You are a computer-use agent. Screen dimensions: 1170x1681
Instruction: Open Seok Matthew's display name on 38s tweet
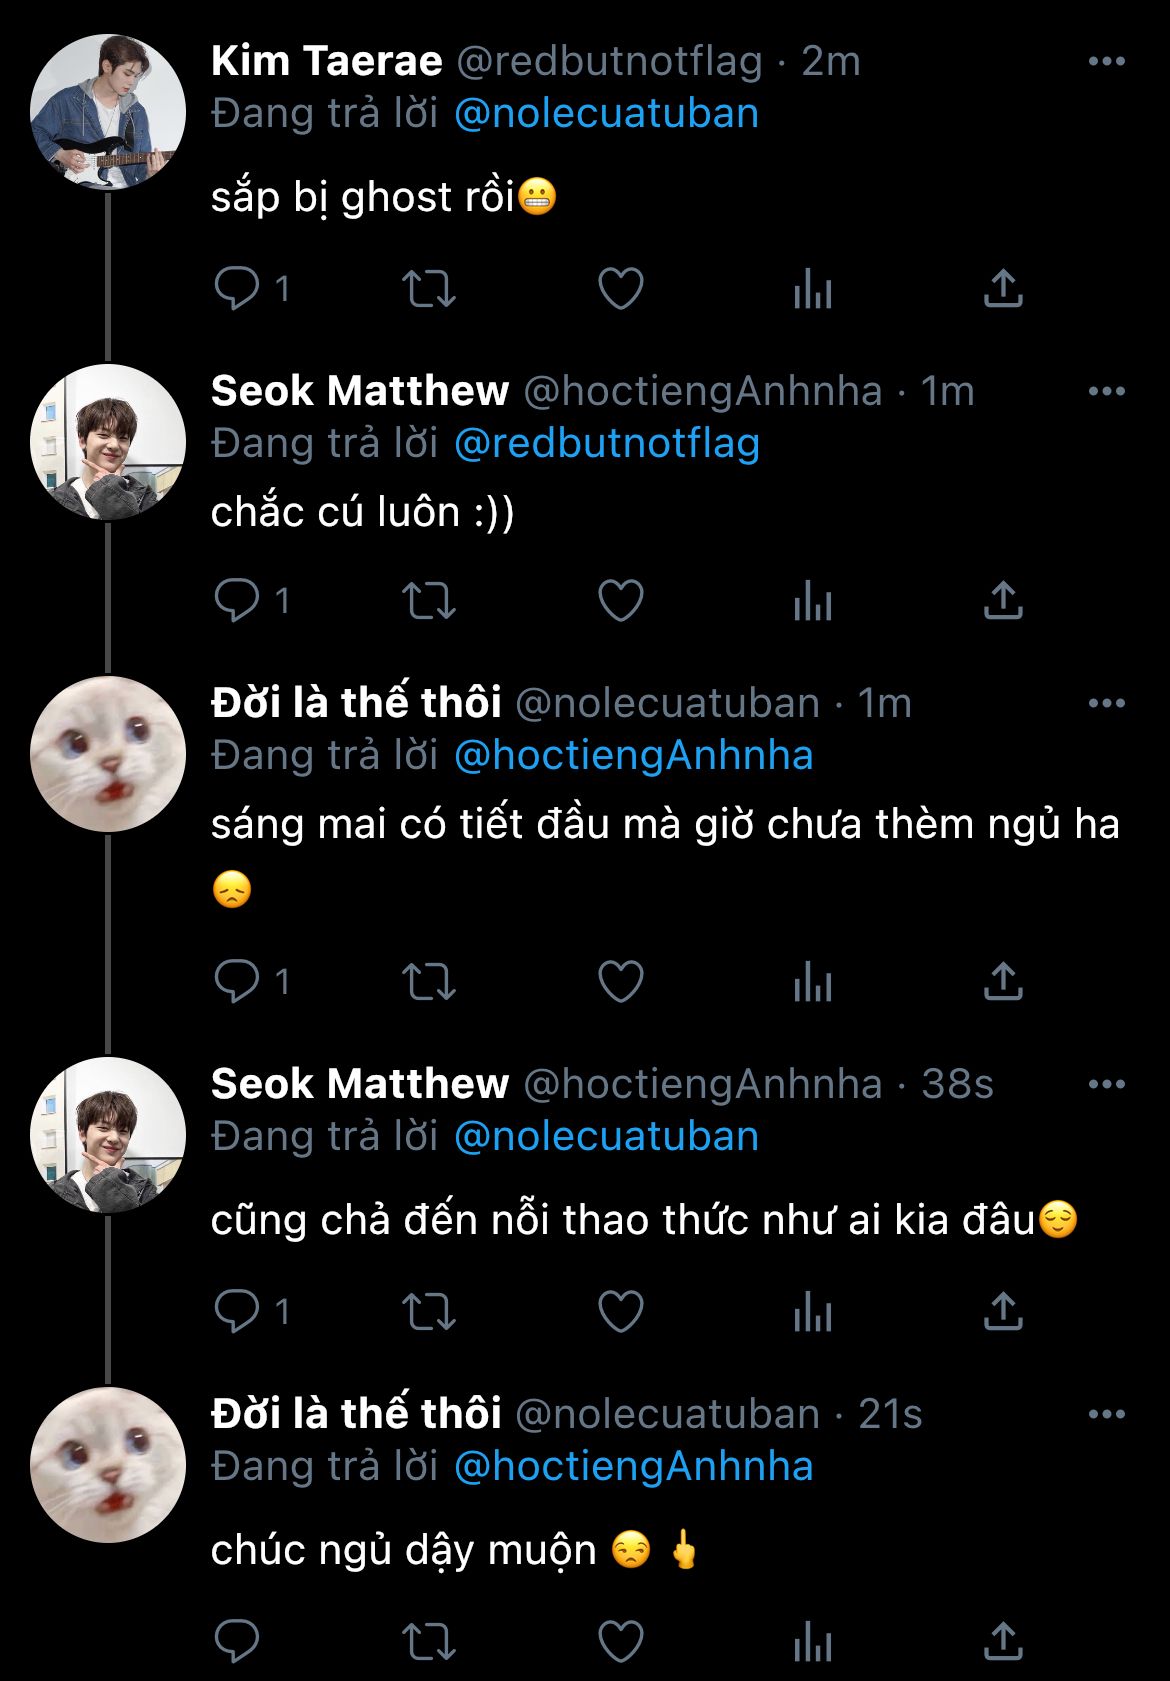[360, 1084]
